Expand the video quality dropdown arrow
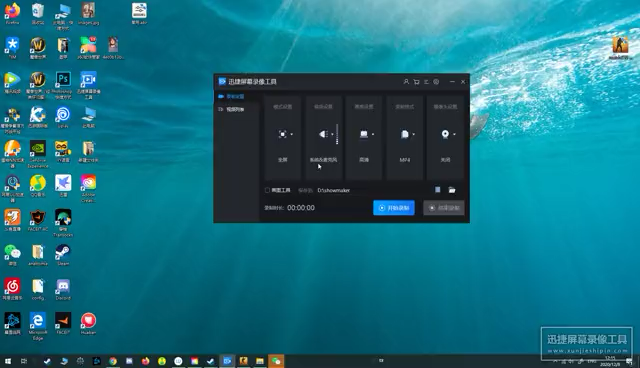640x368 pixels. point(373,134)
